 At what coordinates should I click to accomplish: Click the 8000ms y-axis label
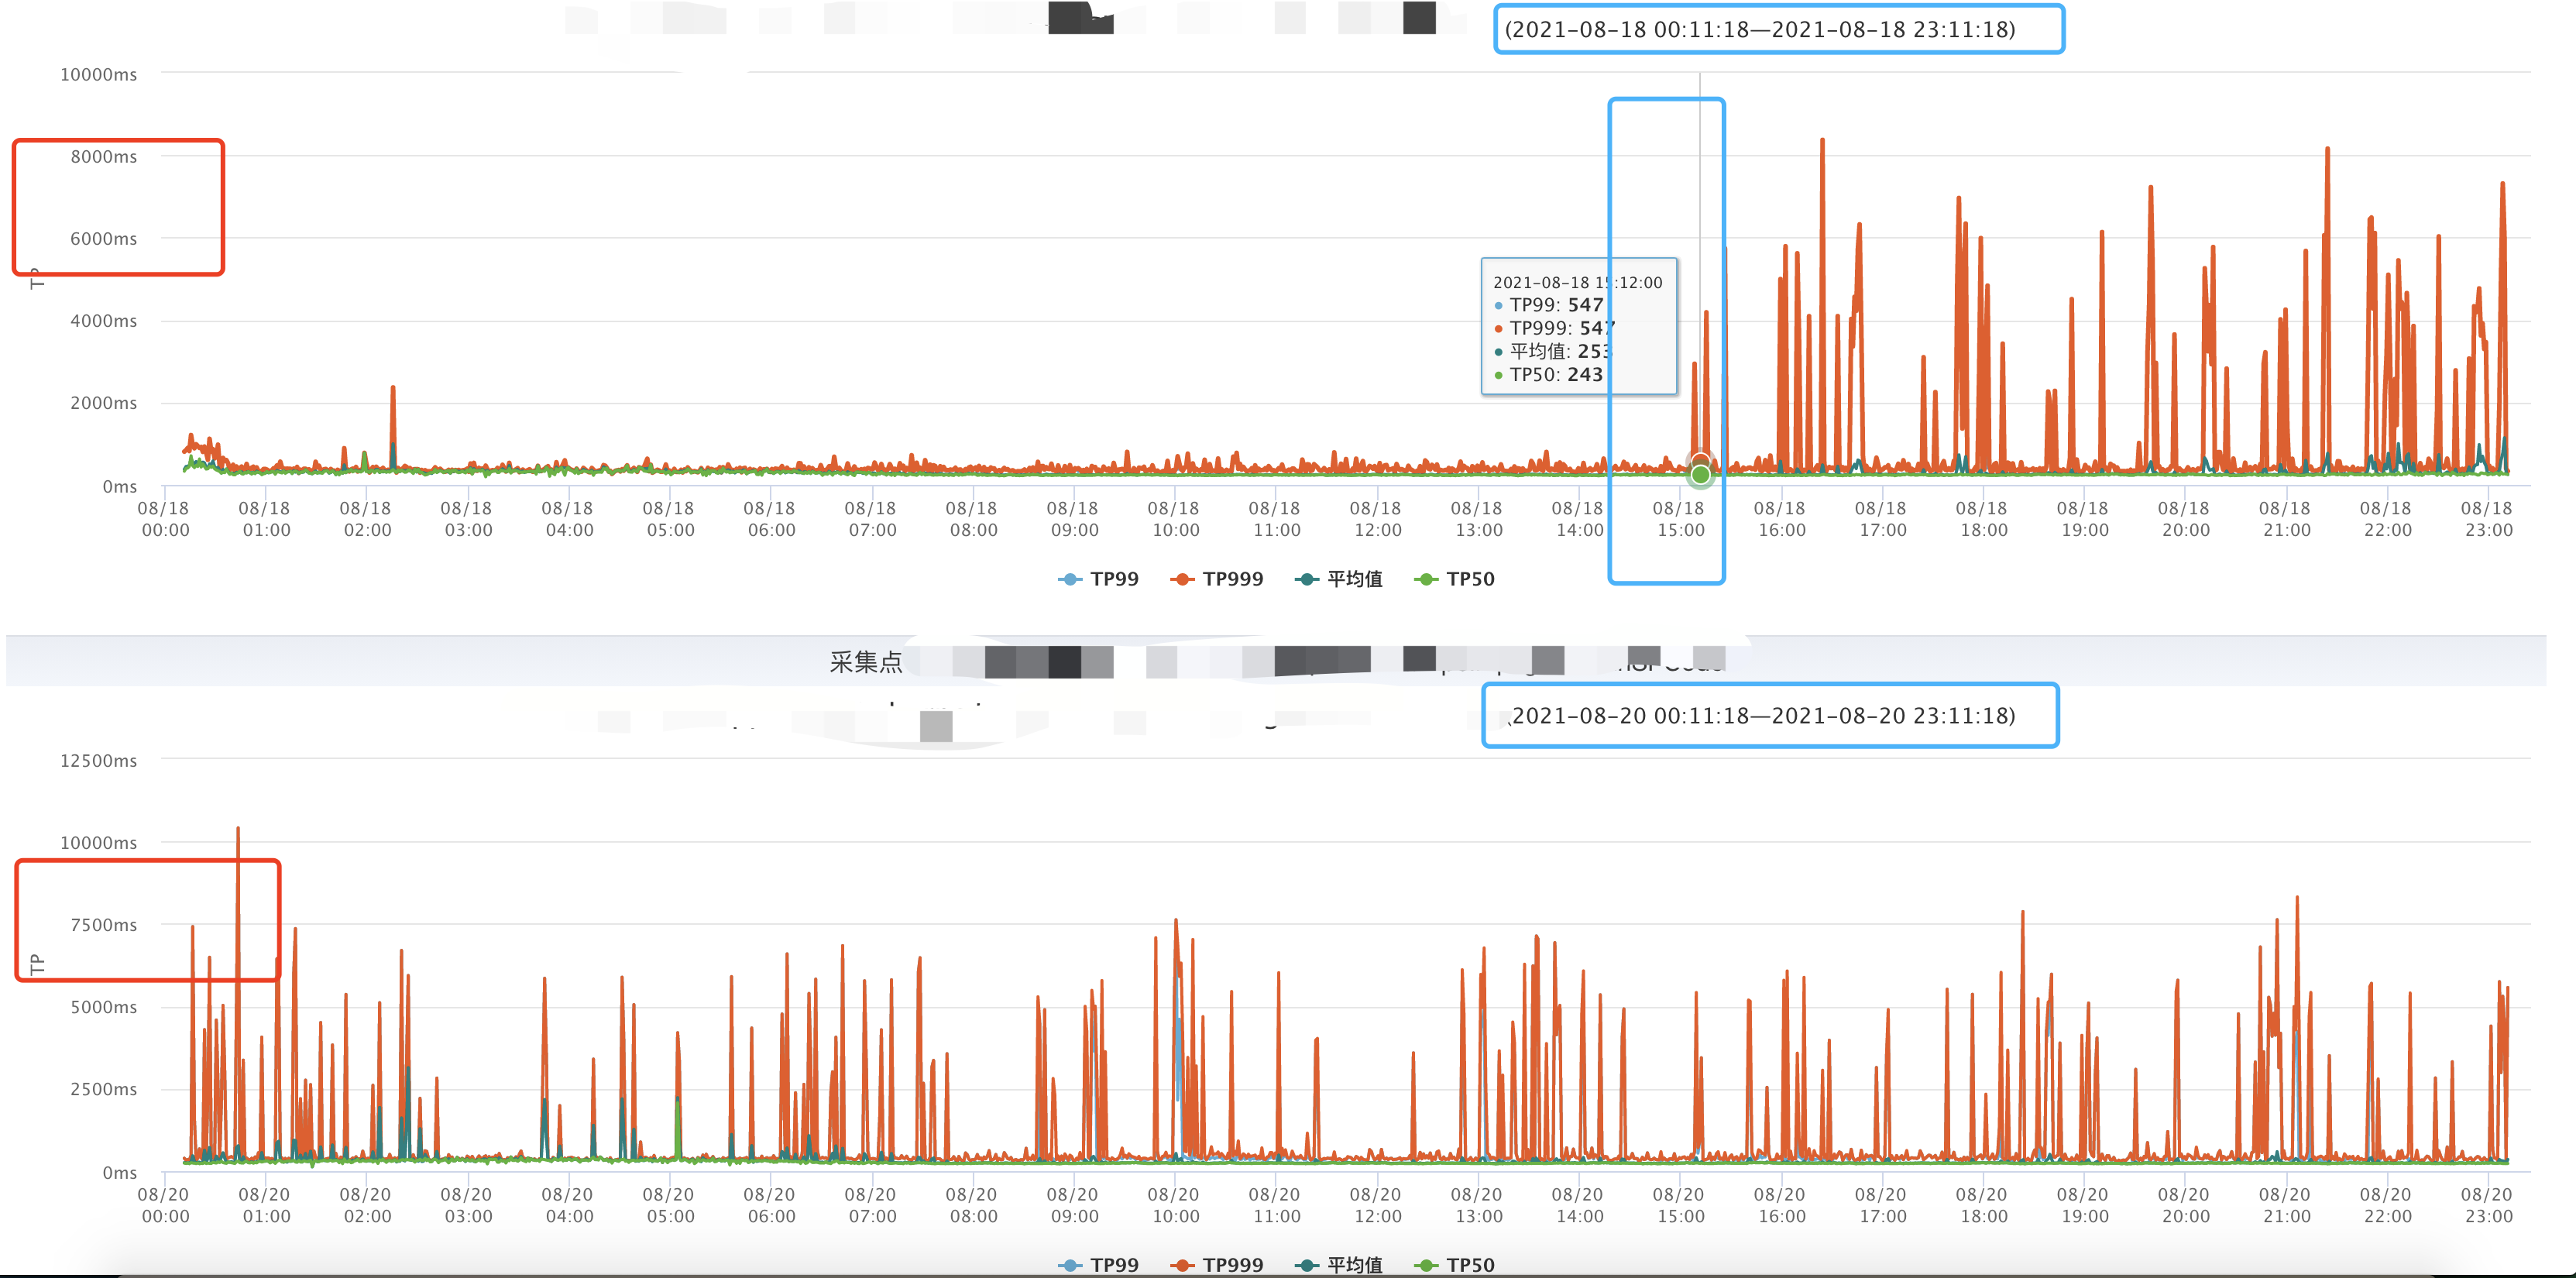pos(103,156)
